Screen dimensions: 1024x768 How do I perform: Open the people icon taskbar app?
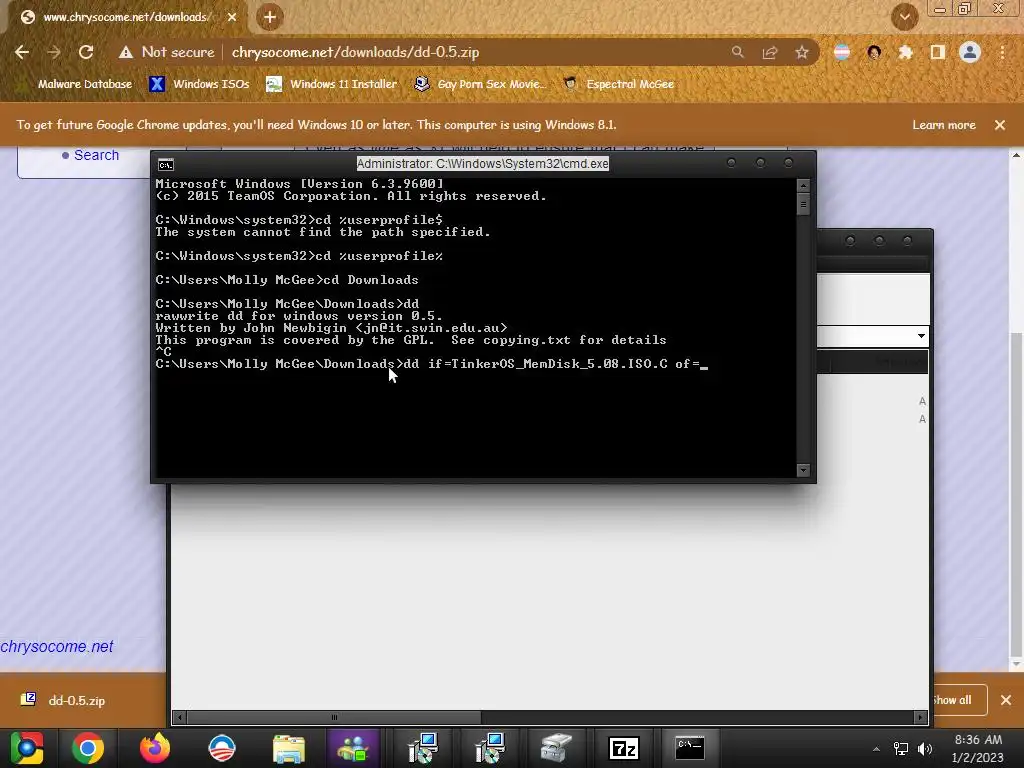coord(353,748)
